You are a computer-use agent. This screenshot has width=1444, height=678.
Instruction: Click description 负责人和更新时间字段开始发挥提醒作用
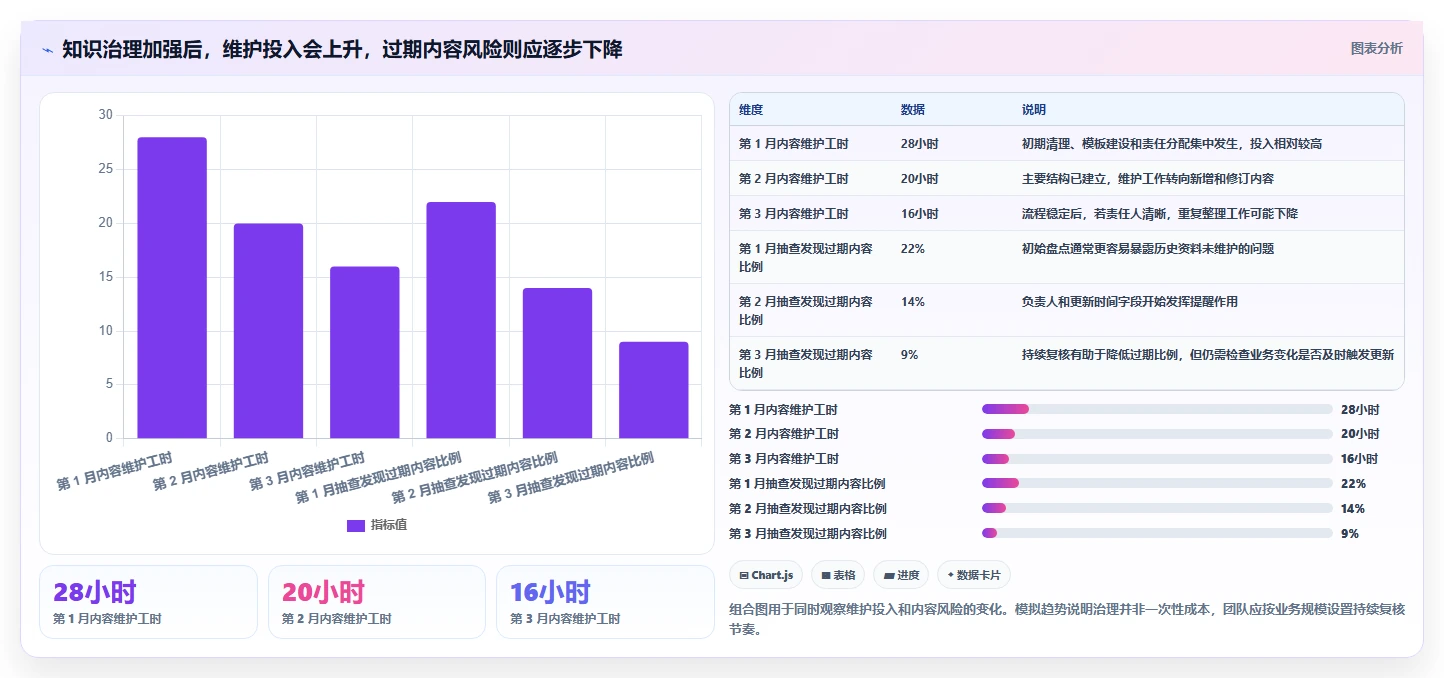coord(1130,302)
